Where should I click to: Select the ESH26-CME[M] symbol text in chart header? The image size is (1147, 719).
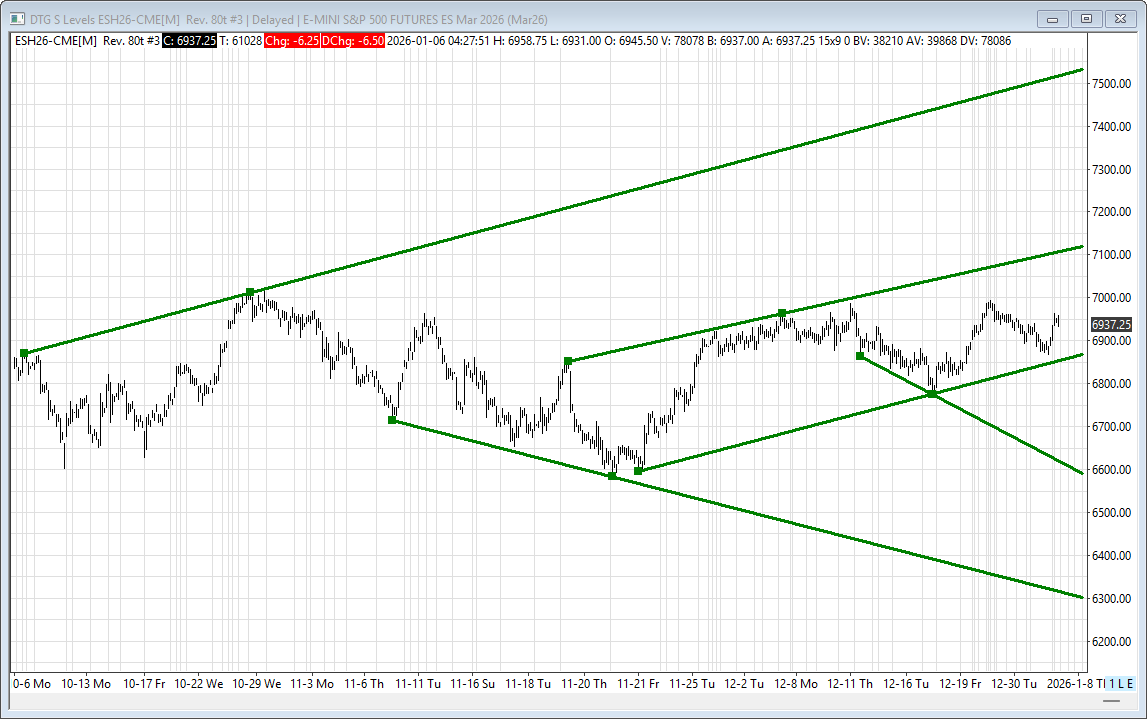pos(56,41)
